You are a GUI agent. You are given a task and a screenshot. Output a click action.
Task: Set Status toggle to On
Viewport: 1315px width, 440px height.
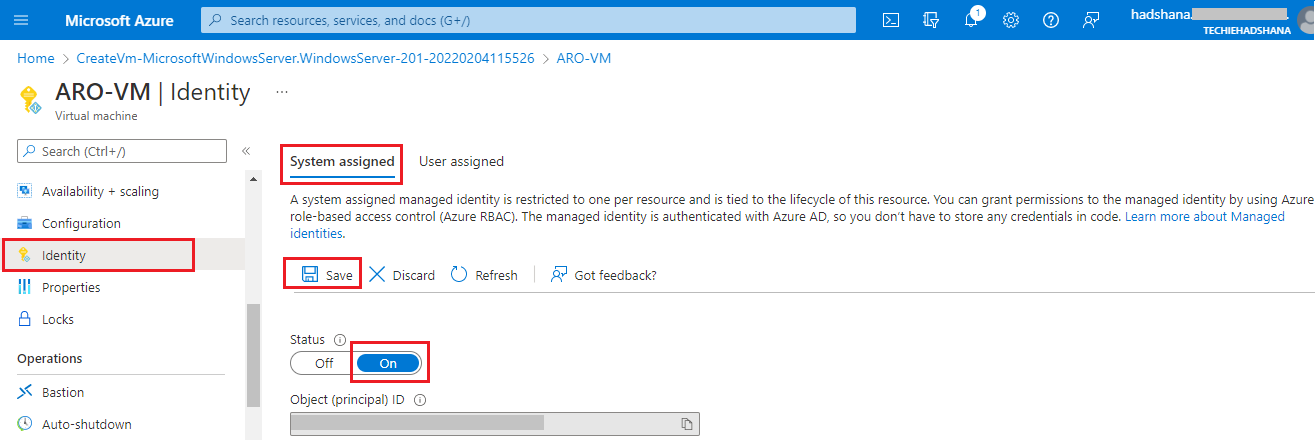pyautogui.click(x=388, y=363)
